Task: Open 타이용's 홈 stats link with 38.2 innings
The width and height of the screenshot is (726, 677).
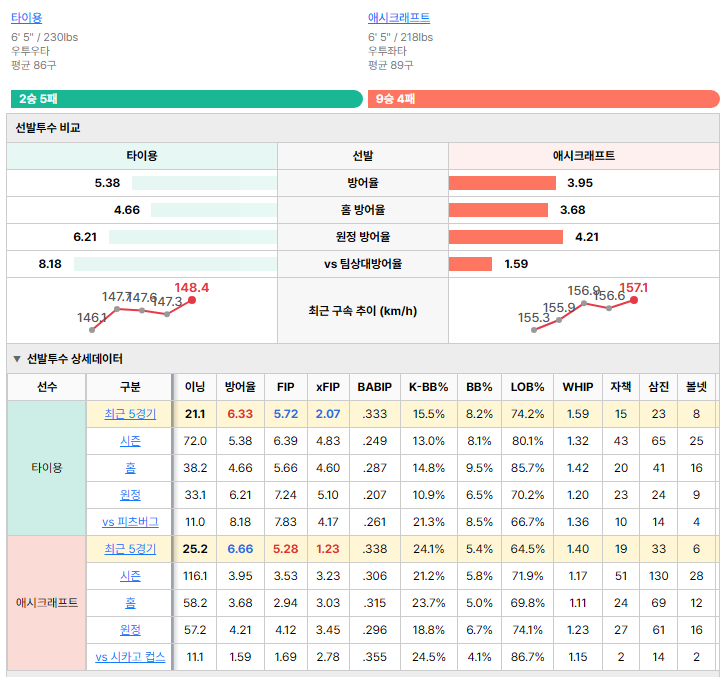Action: (130, 468)
